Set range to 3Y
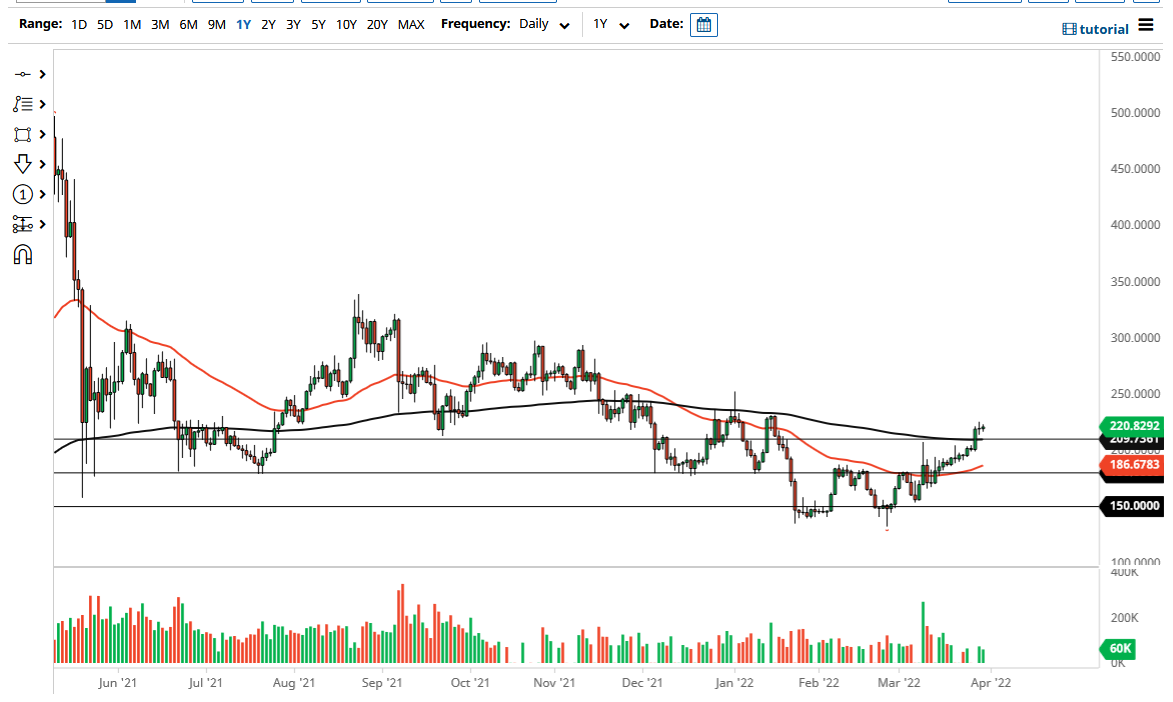The height and width of the screenshot is (702, 1173). 293,25
